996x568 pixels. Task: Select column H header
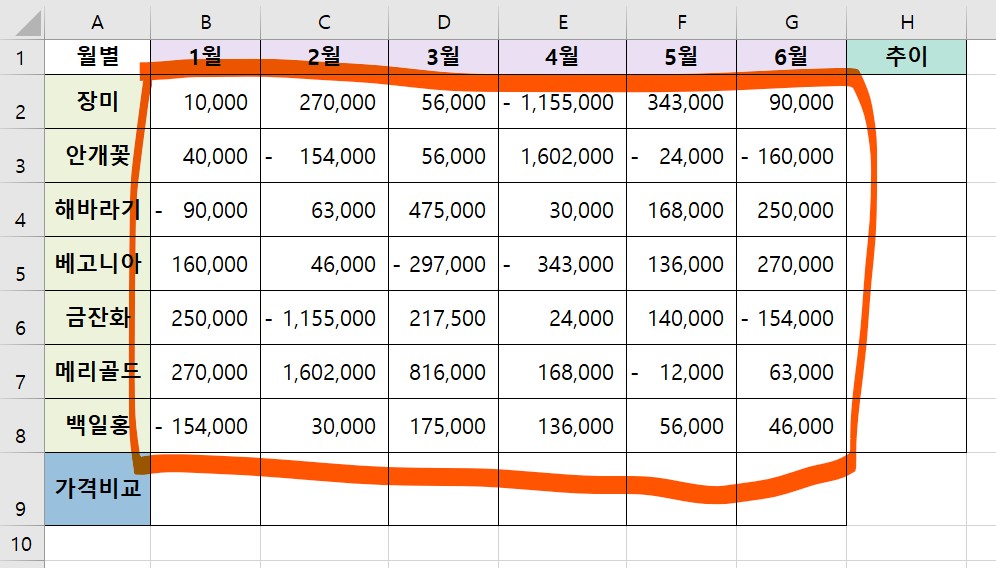pos(907,23)
